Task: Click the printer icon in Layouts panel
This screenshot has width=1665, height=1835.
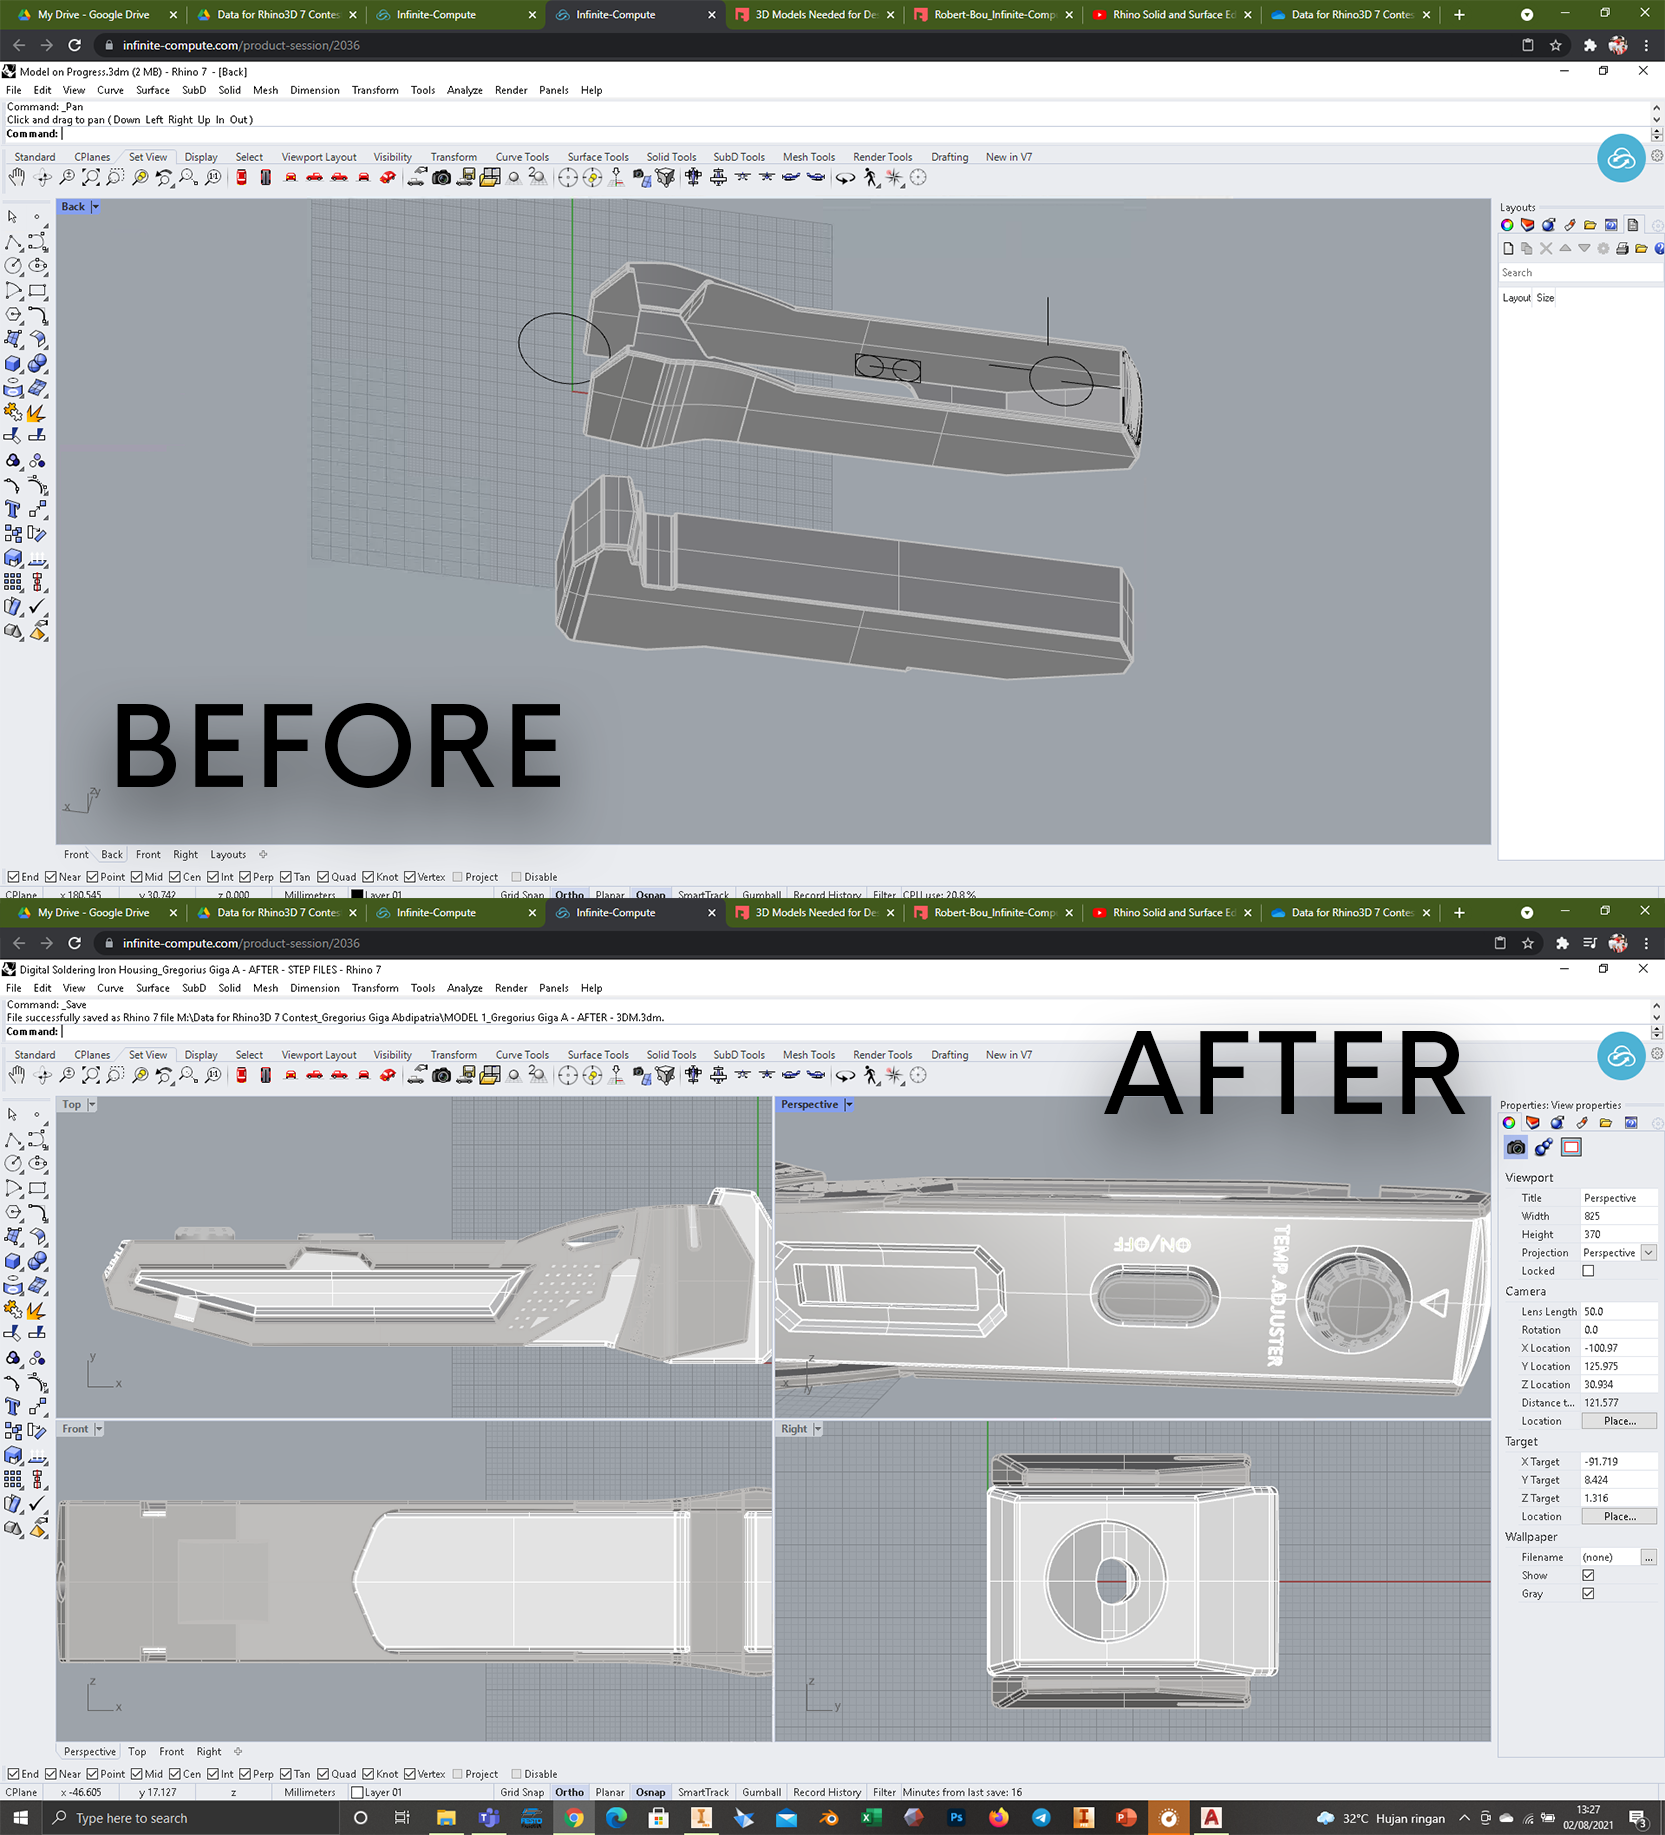Action: point(1622,248)
